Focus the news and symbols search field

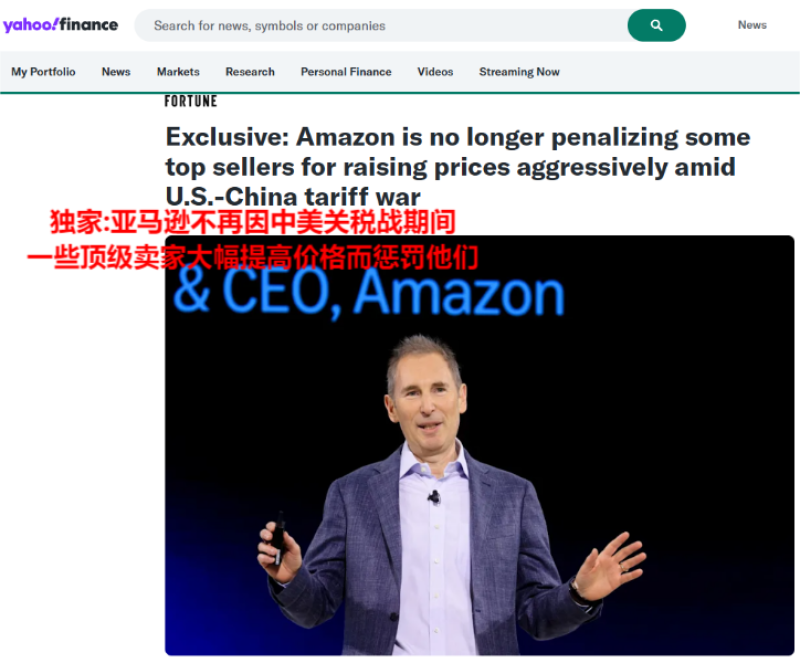(x=381, y=26)
